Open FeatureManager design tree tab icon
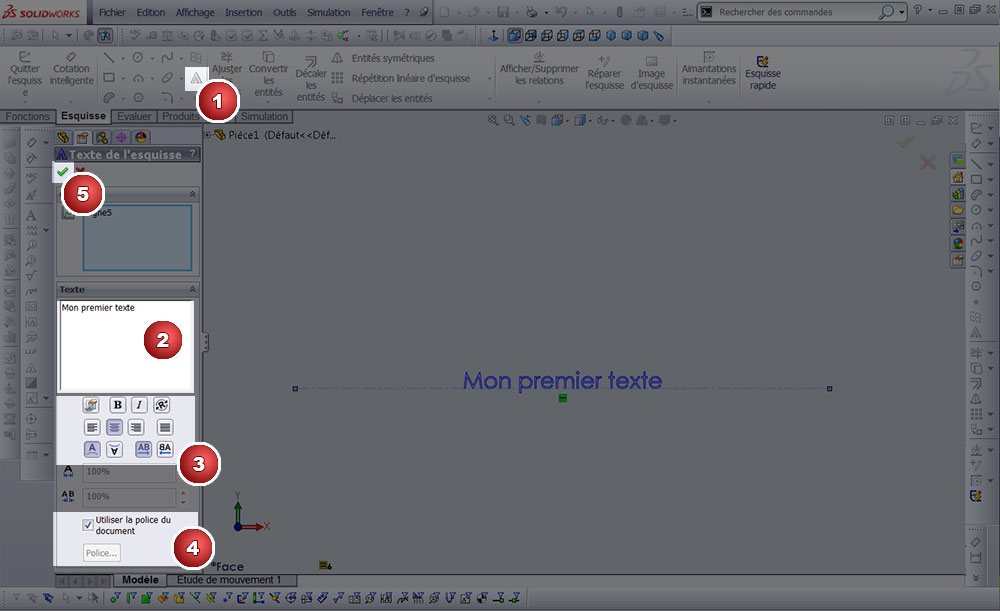 [x=62, y=137]
